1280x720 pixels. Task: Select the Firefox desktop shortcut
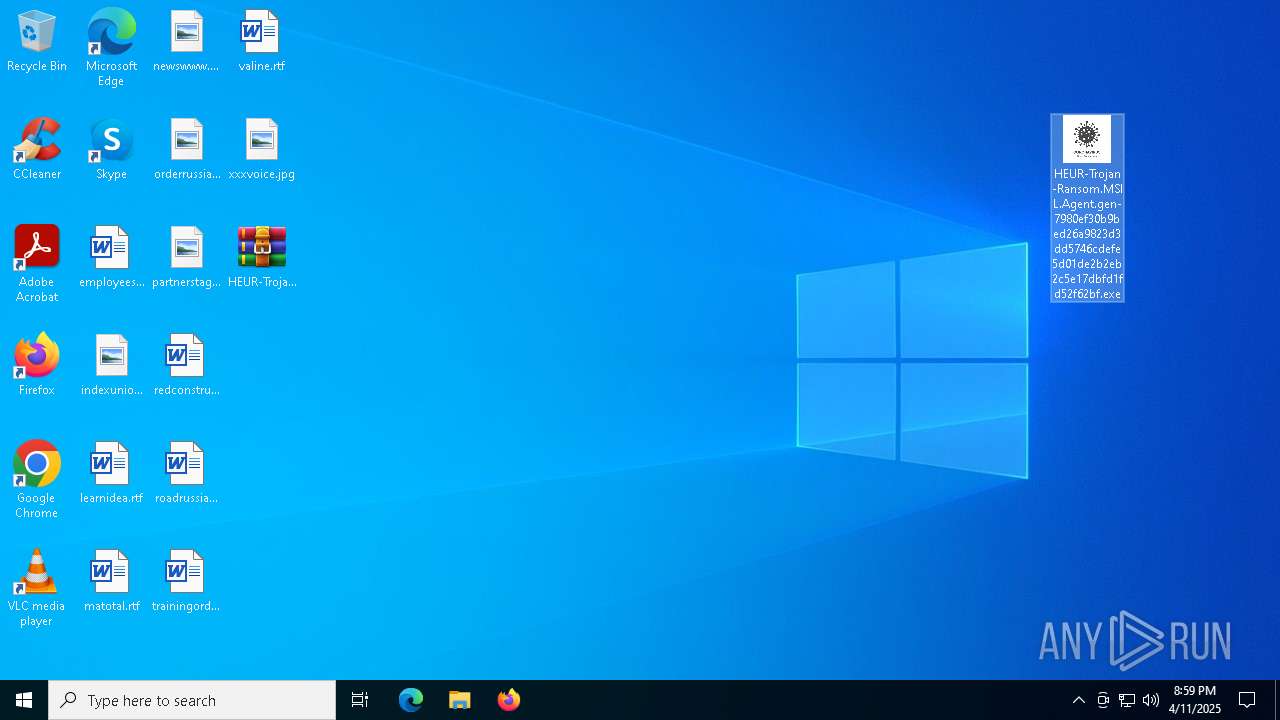pyautogui.click(x=37, y=366)
